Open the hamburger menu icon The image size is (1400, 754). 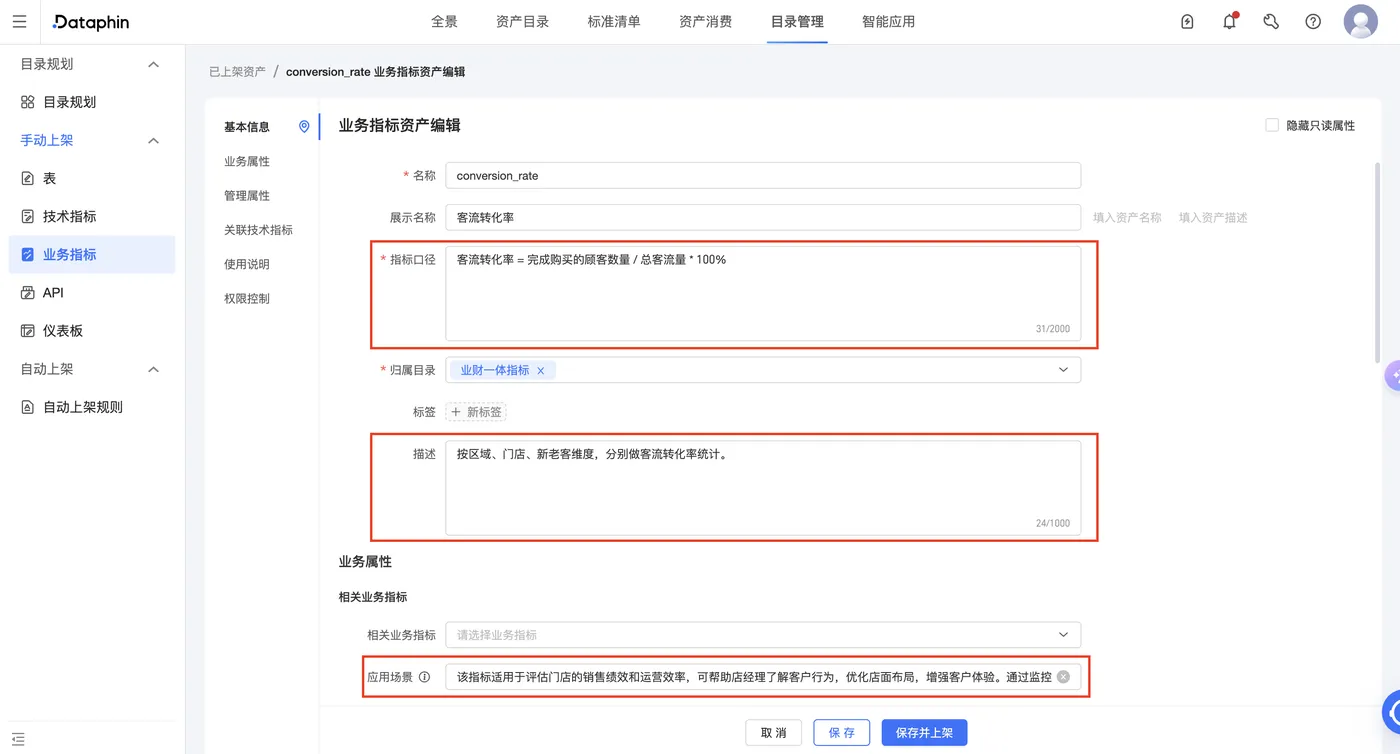point(20,21)
